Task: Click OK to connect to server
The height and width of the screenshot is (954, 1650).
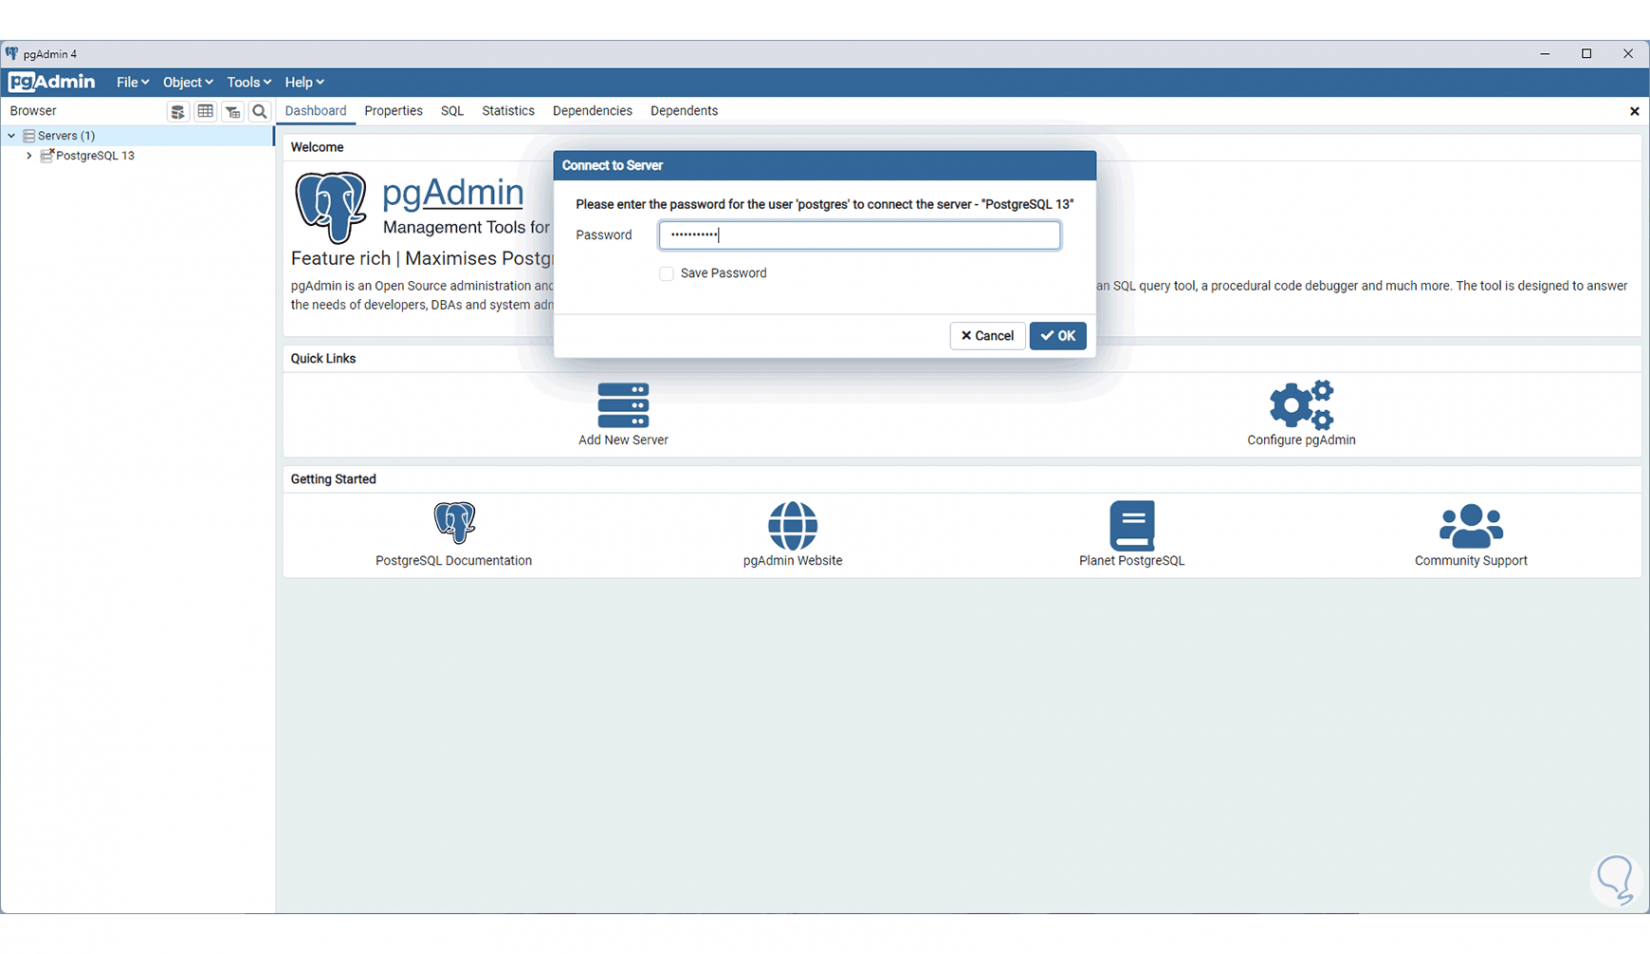Action: 1058,336
